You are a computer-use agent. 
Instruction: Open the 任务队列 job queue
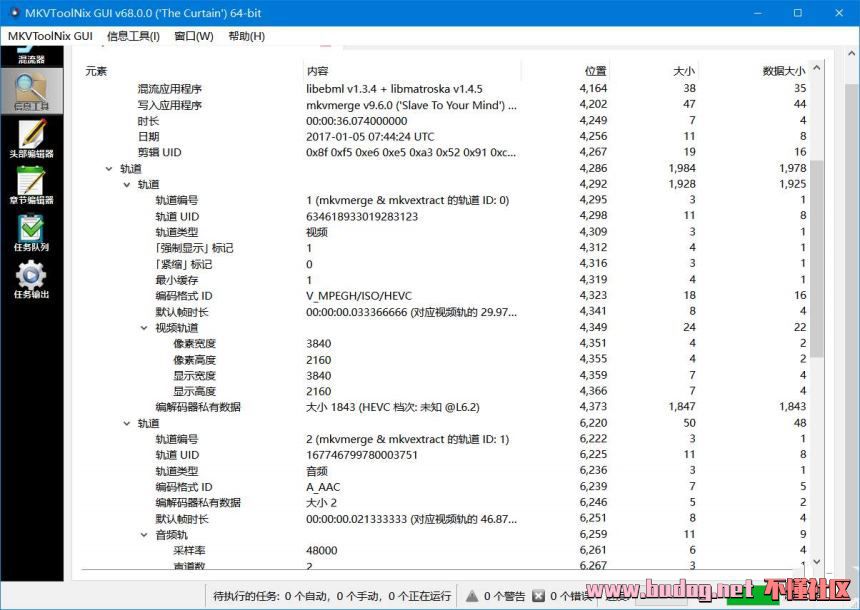click(31, 232)
